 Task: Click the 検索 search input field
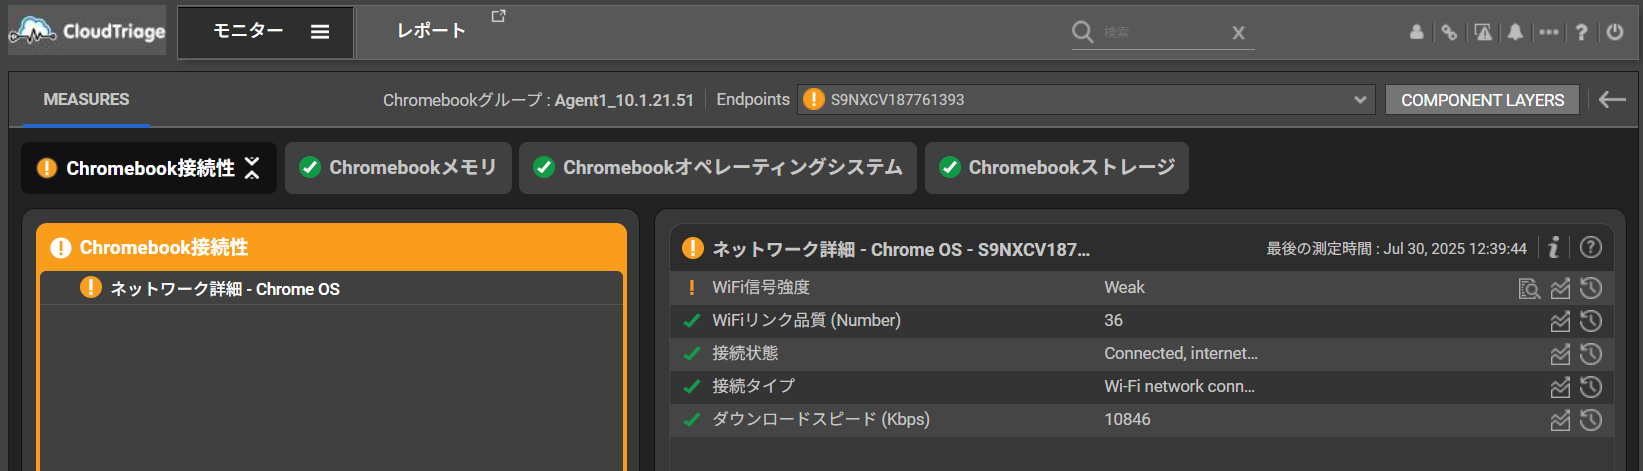1160,32
